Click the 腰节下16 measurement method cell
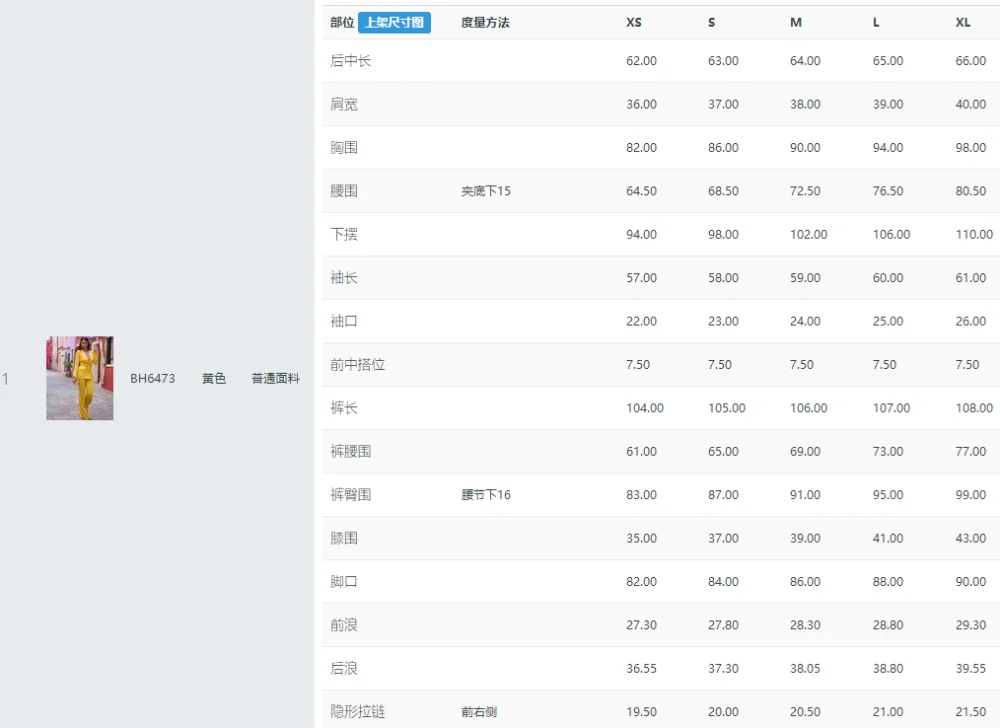Screen dimensions: 1000x728 click(x=485, y=495)
